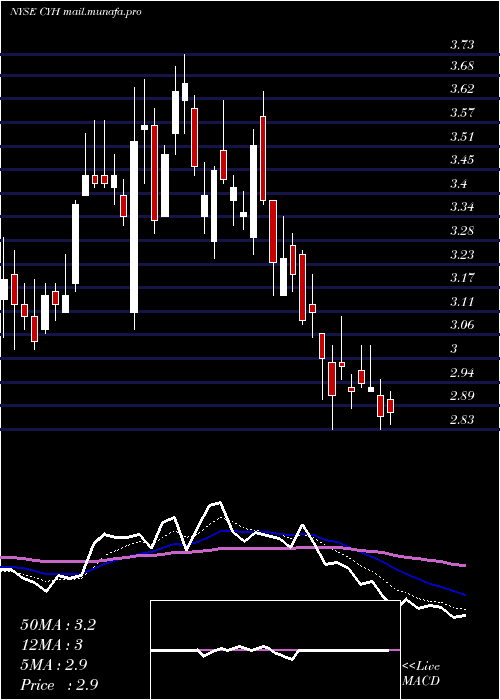Select the 3.73 price axis label
The image size is (500, 700).
462,45
